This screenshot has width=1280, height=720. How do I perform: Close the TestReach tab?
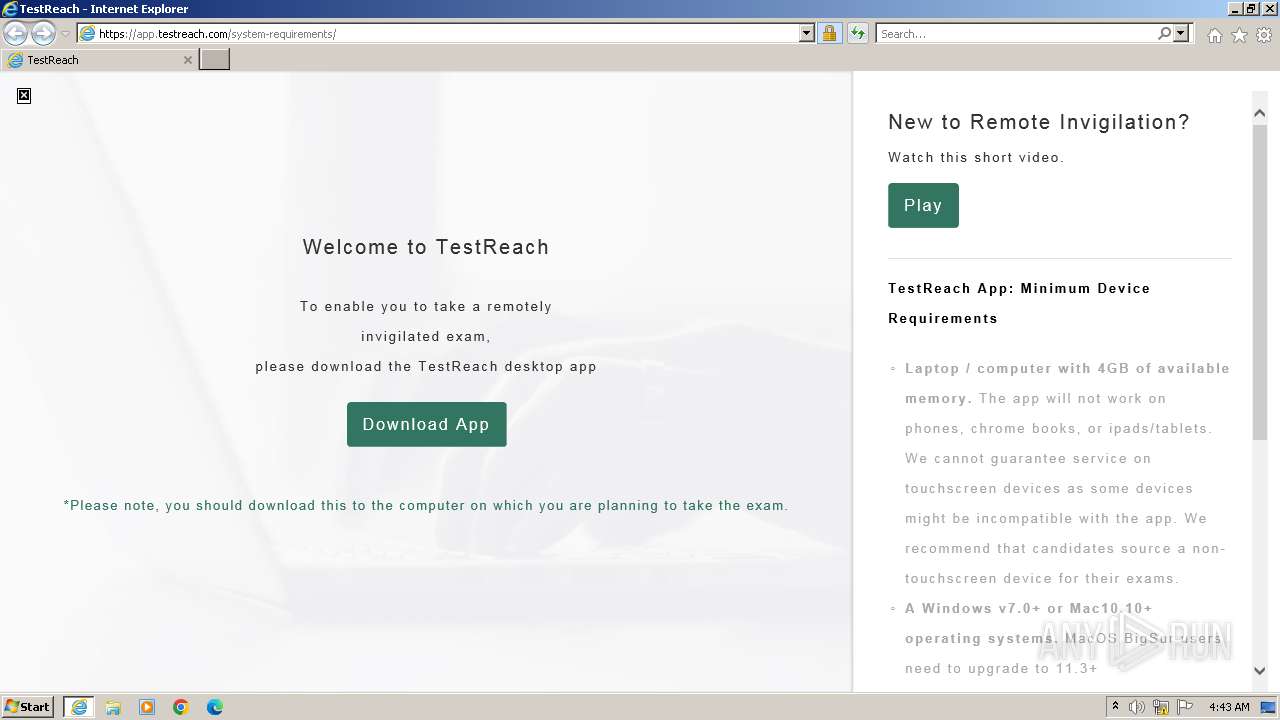coord(187,60)
